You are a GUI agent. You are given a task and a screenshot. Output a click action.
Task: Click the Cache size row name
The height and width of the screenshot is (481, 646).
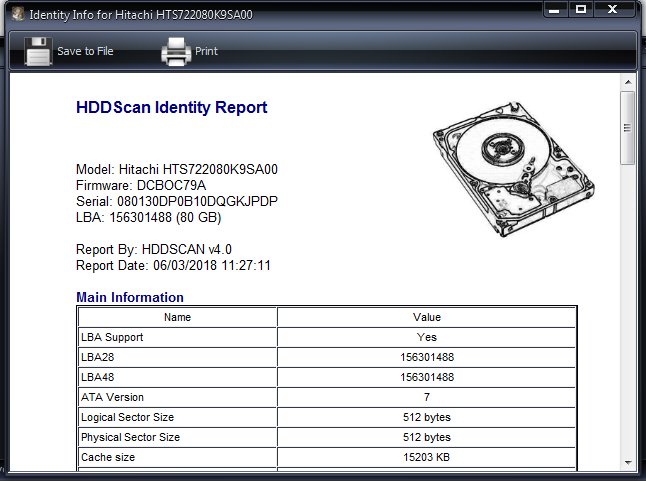[108, 458]
